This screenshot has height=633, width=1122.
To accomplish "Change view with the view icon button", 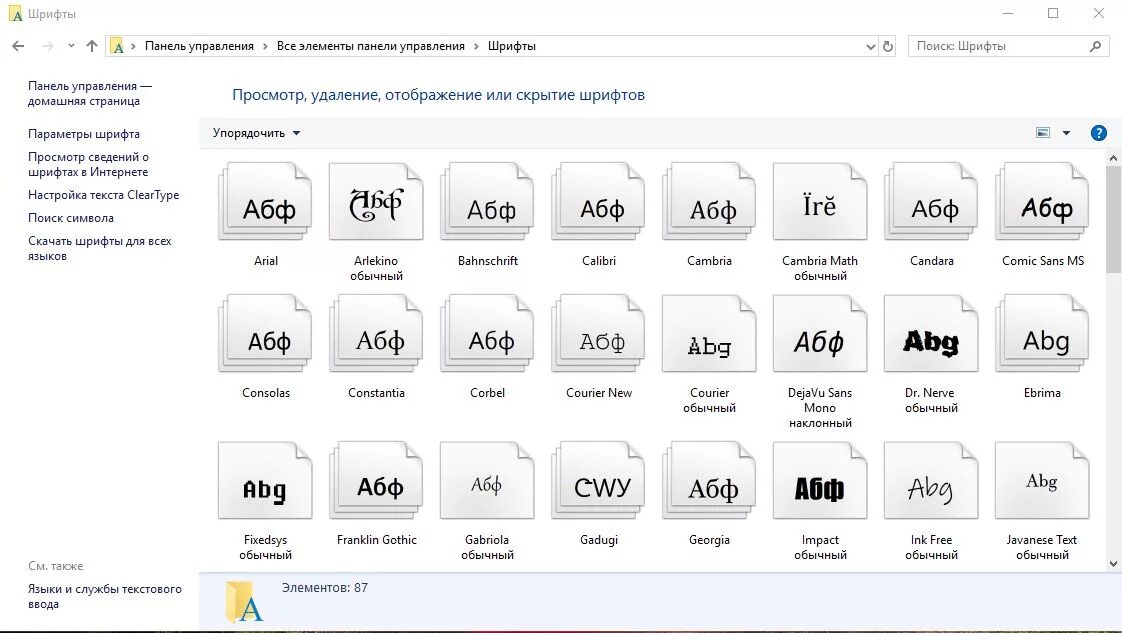I will coord(1043,133).
